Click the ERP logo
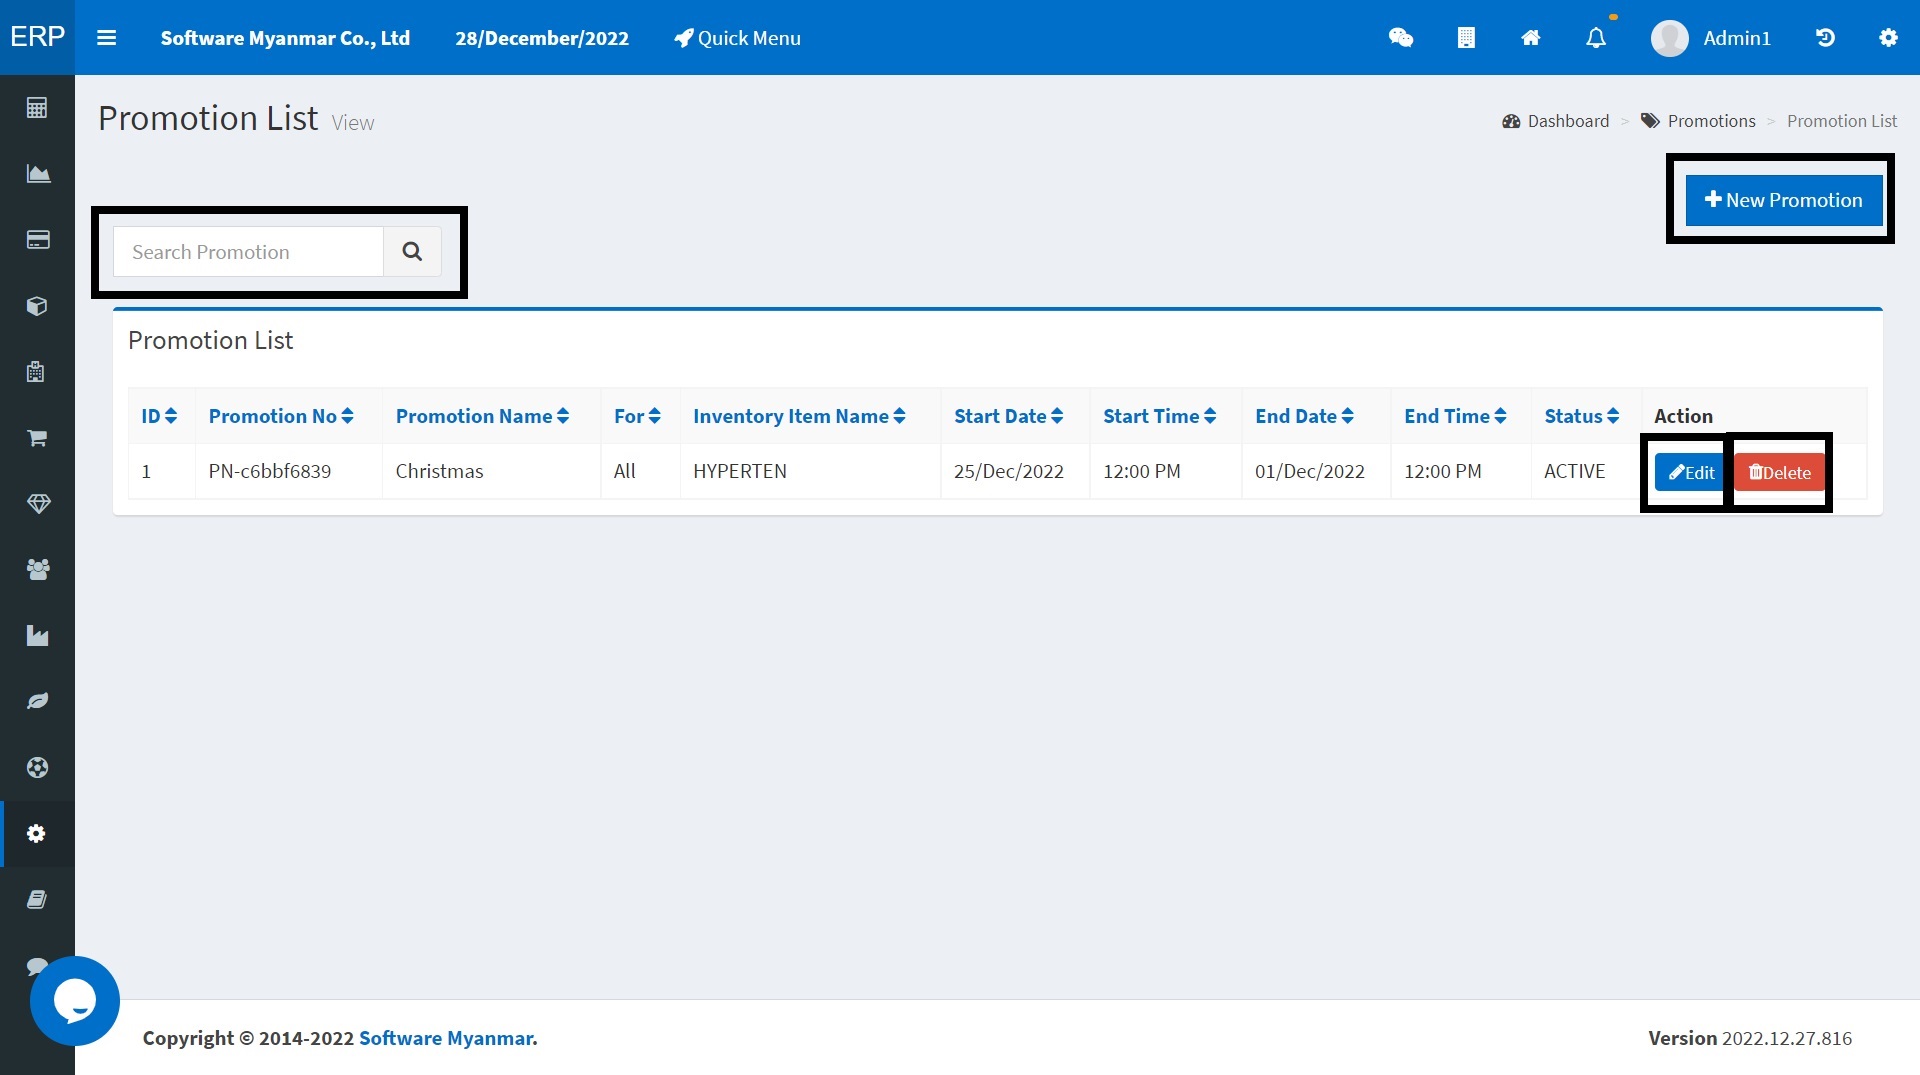1920x1075 pixels. [37, 37]
